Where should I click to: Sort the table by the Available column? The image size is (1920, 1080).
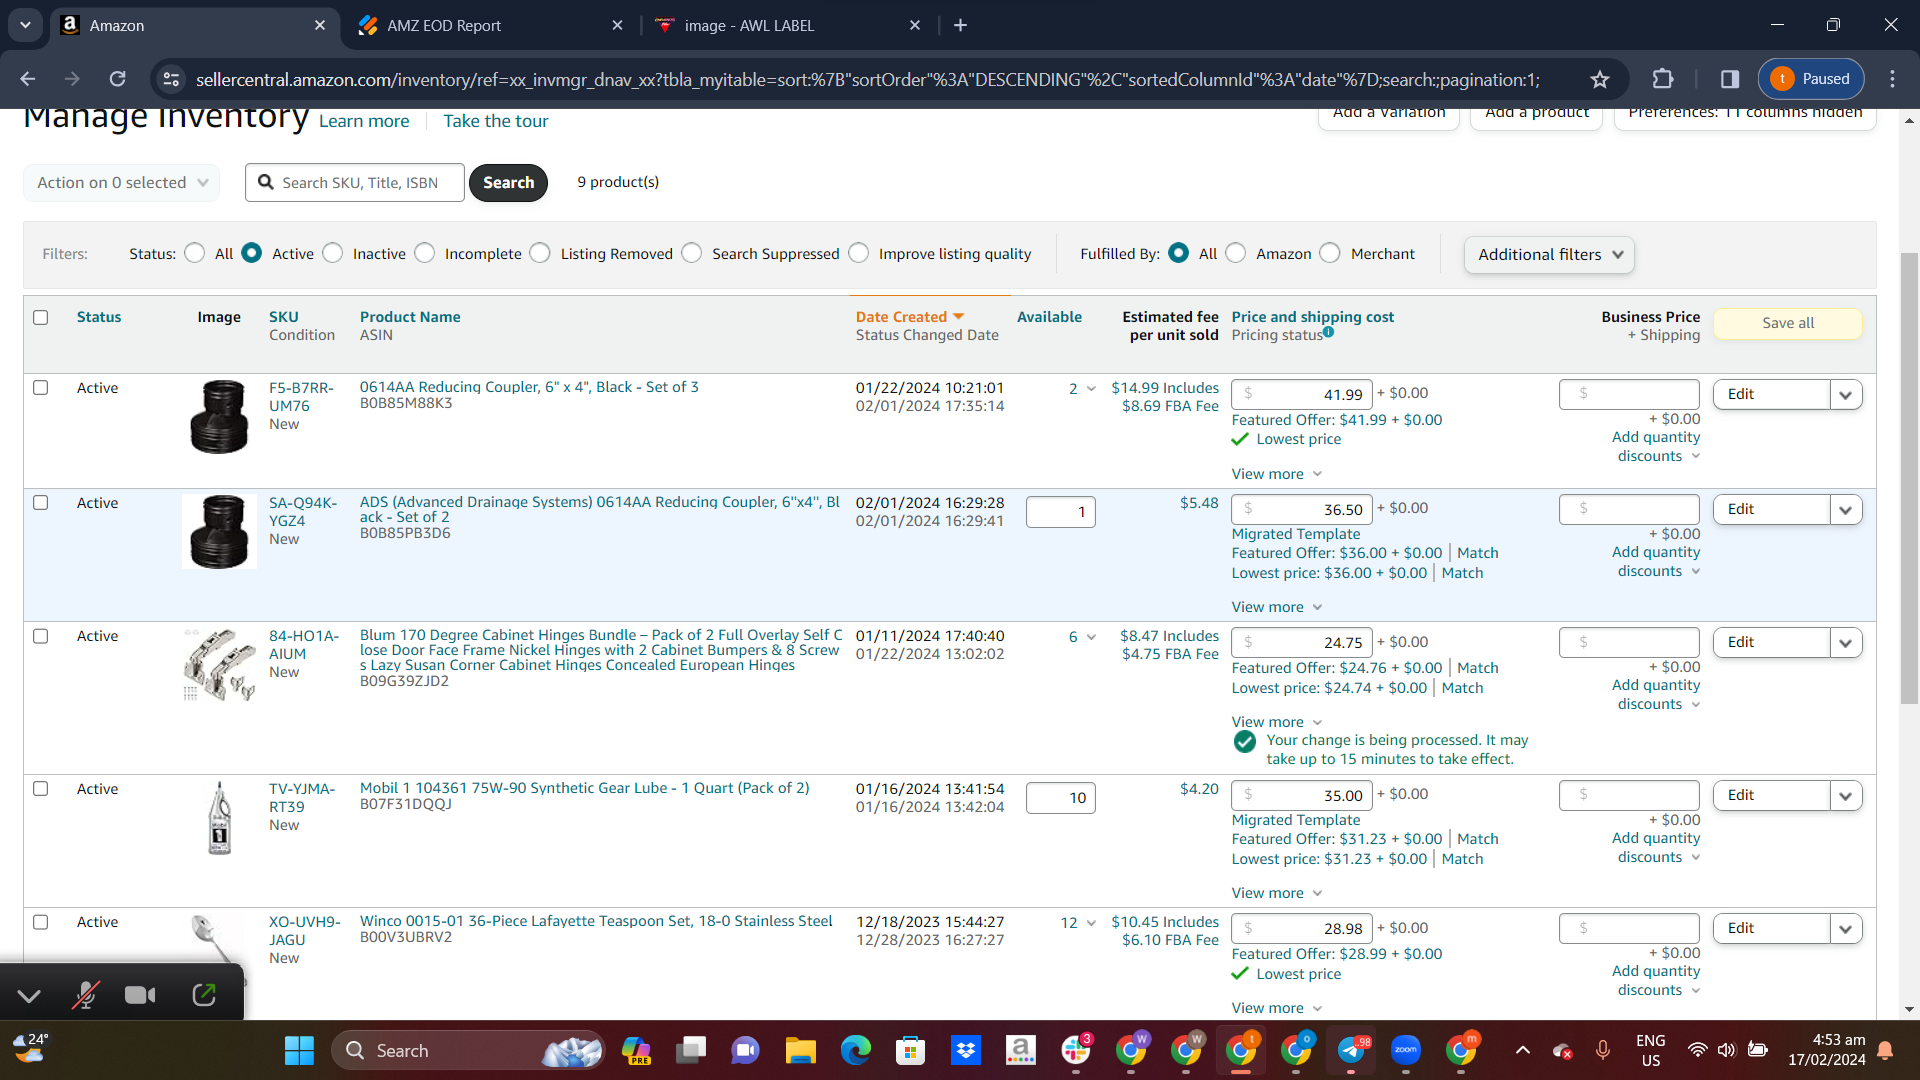click(1049, 317)
